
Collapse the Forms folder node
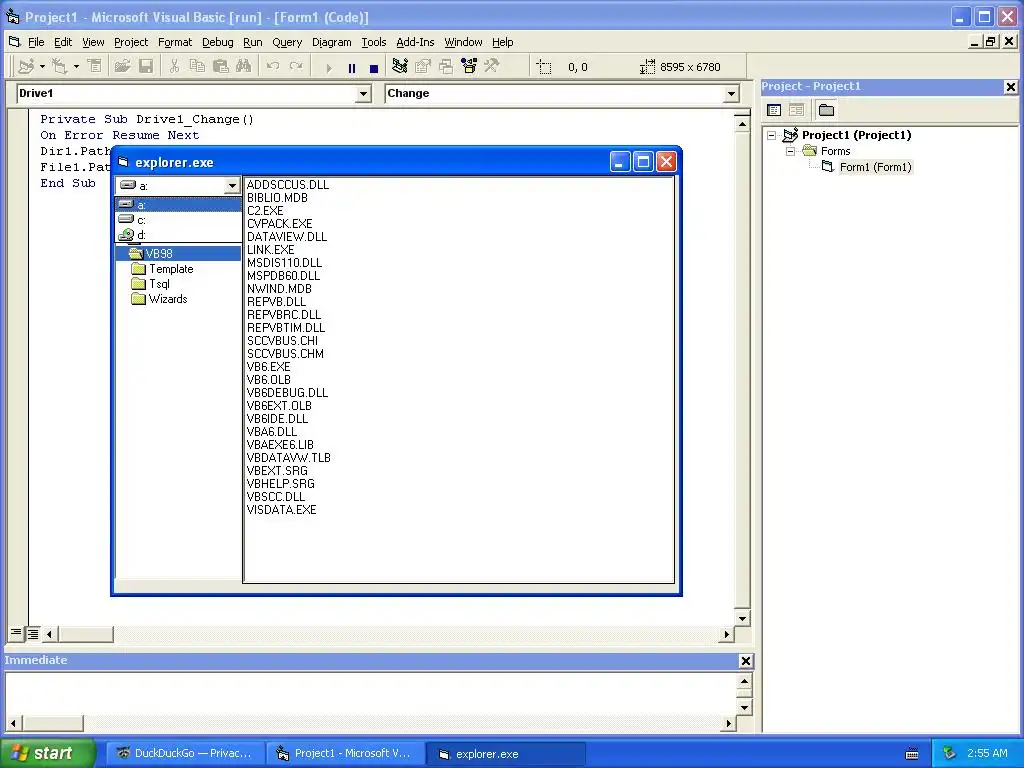coord(790,151)
